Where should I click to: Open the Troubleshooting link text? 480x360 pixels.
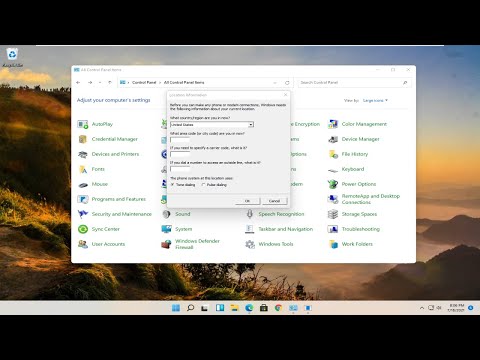[361, 229]
